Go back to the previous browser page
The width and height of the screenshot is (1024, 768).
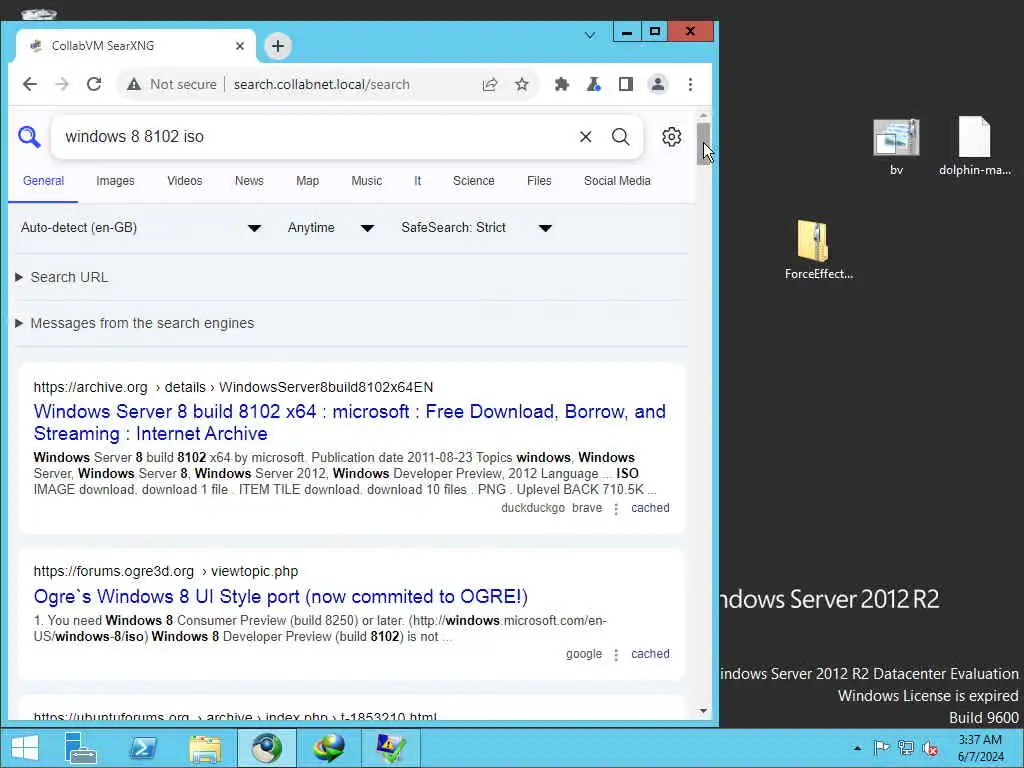coord(30,84)
